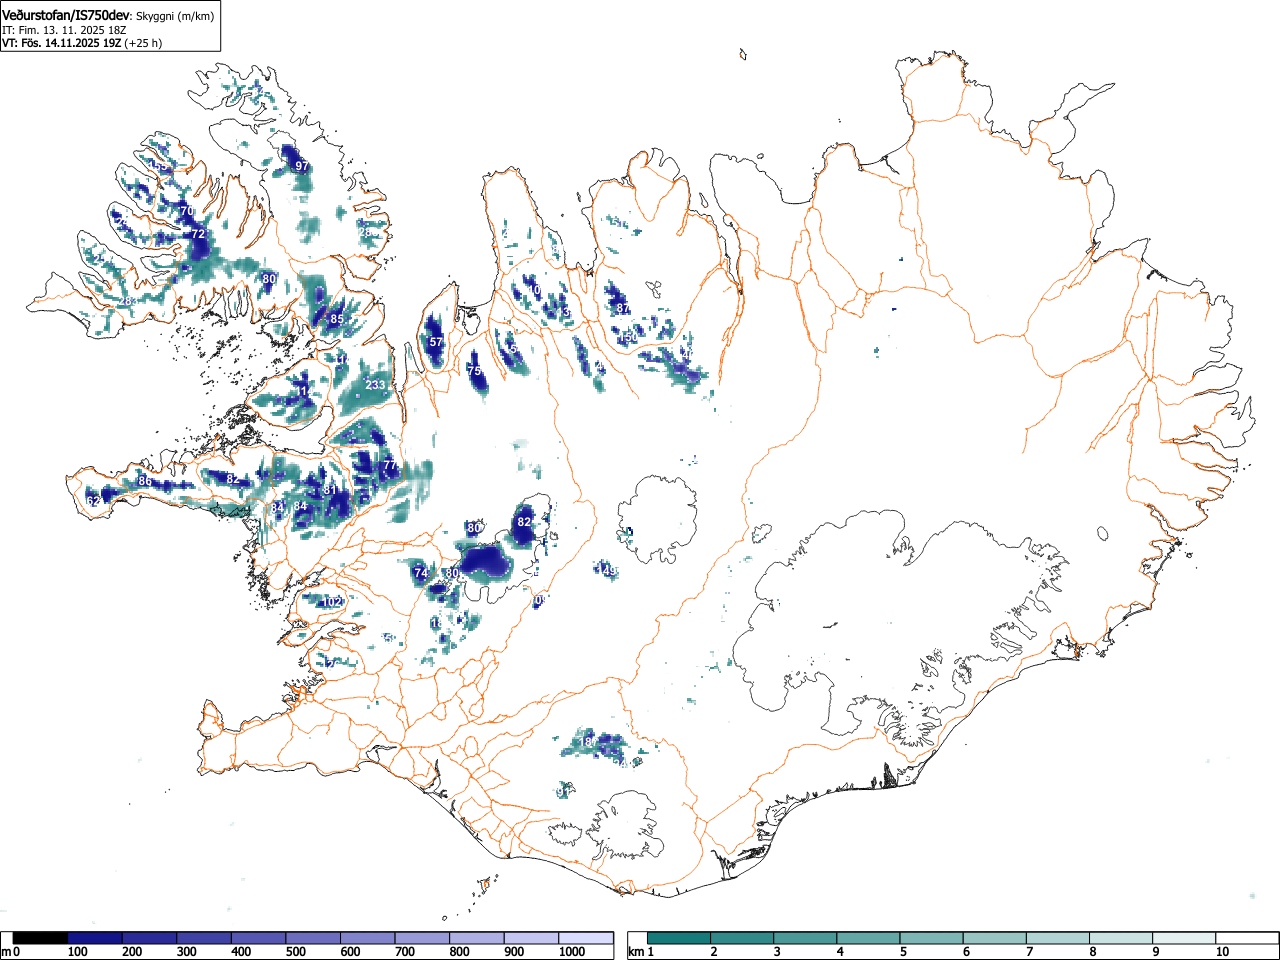The width and height of the screenshot is (1280, 960).
Task: Click the visibility value 57 on the map
Action: click(x=435, y=342)
